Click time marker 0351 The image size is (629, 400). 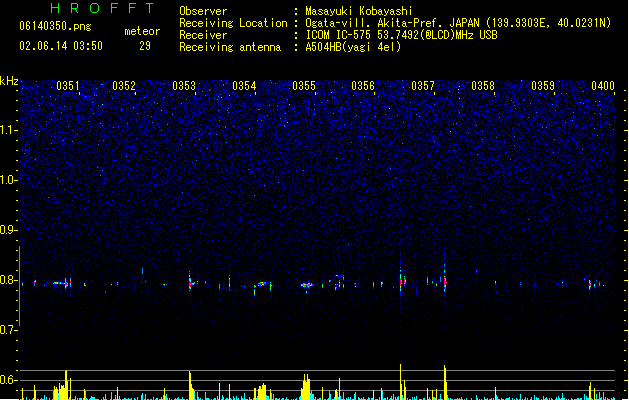68,86
